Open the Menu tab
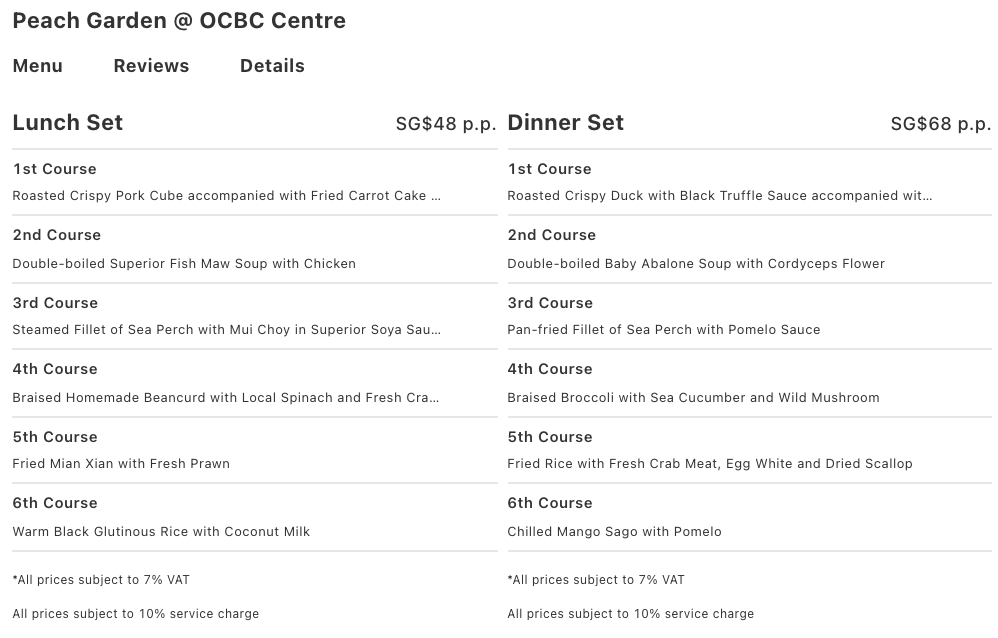Viewport: 998px width, 638px height. [38, 66]
